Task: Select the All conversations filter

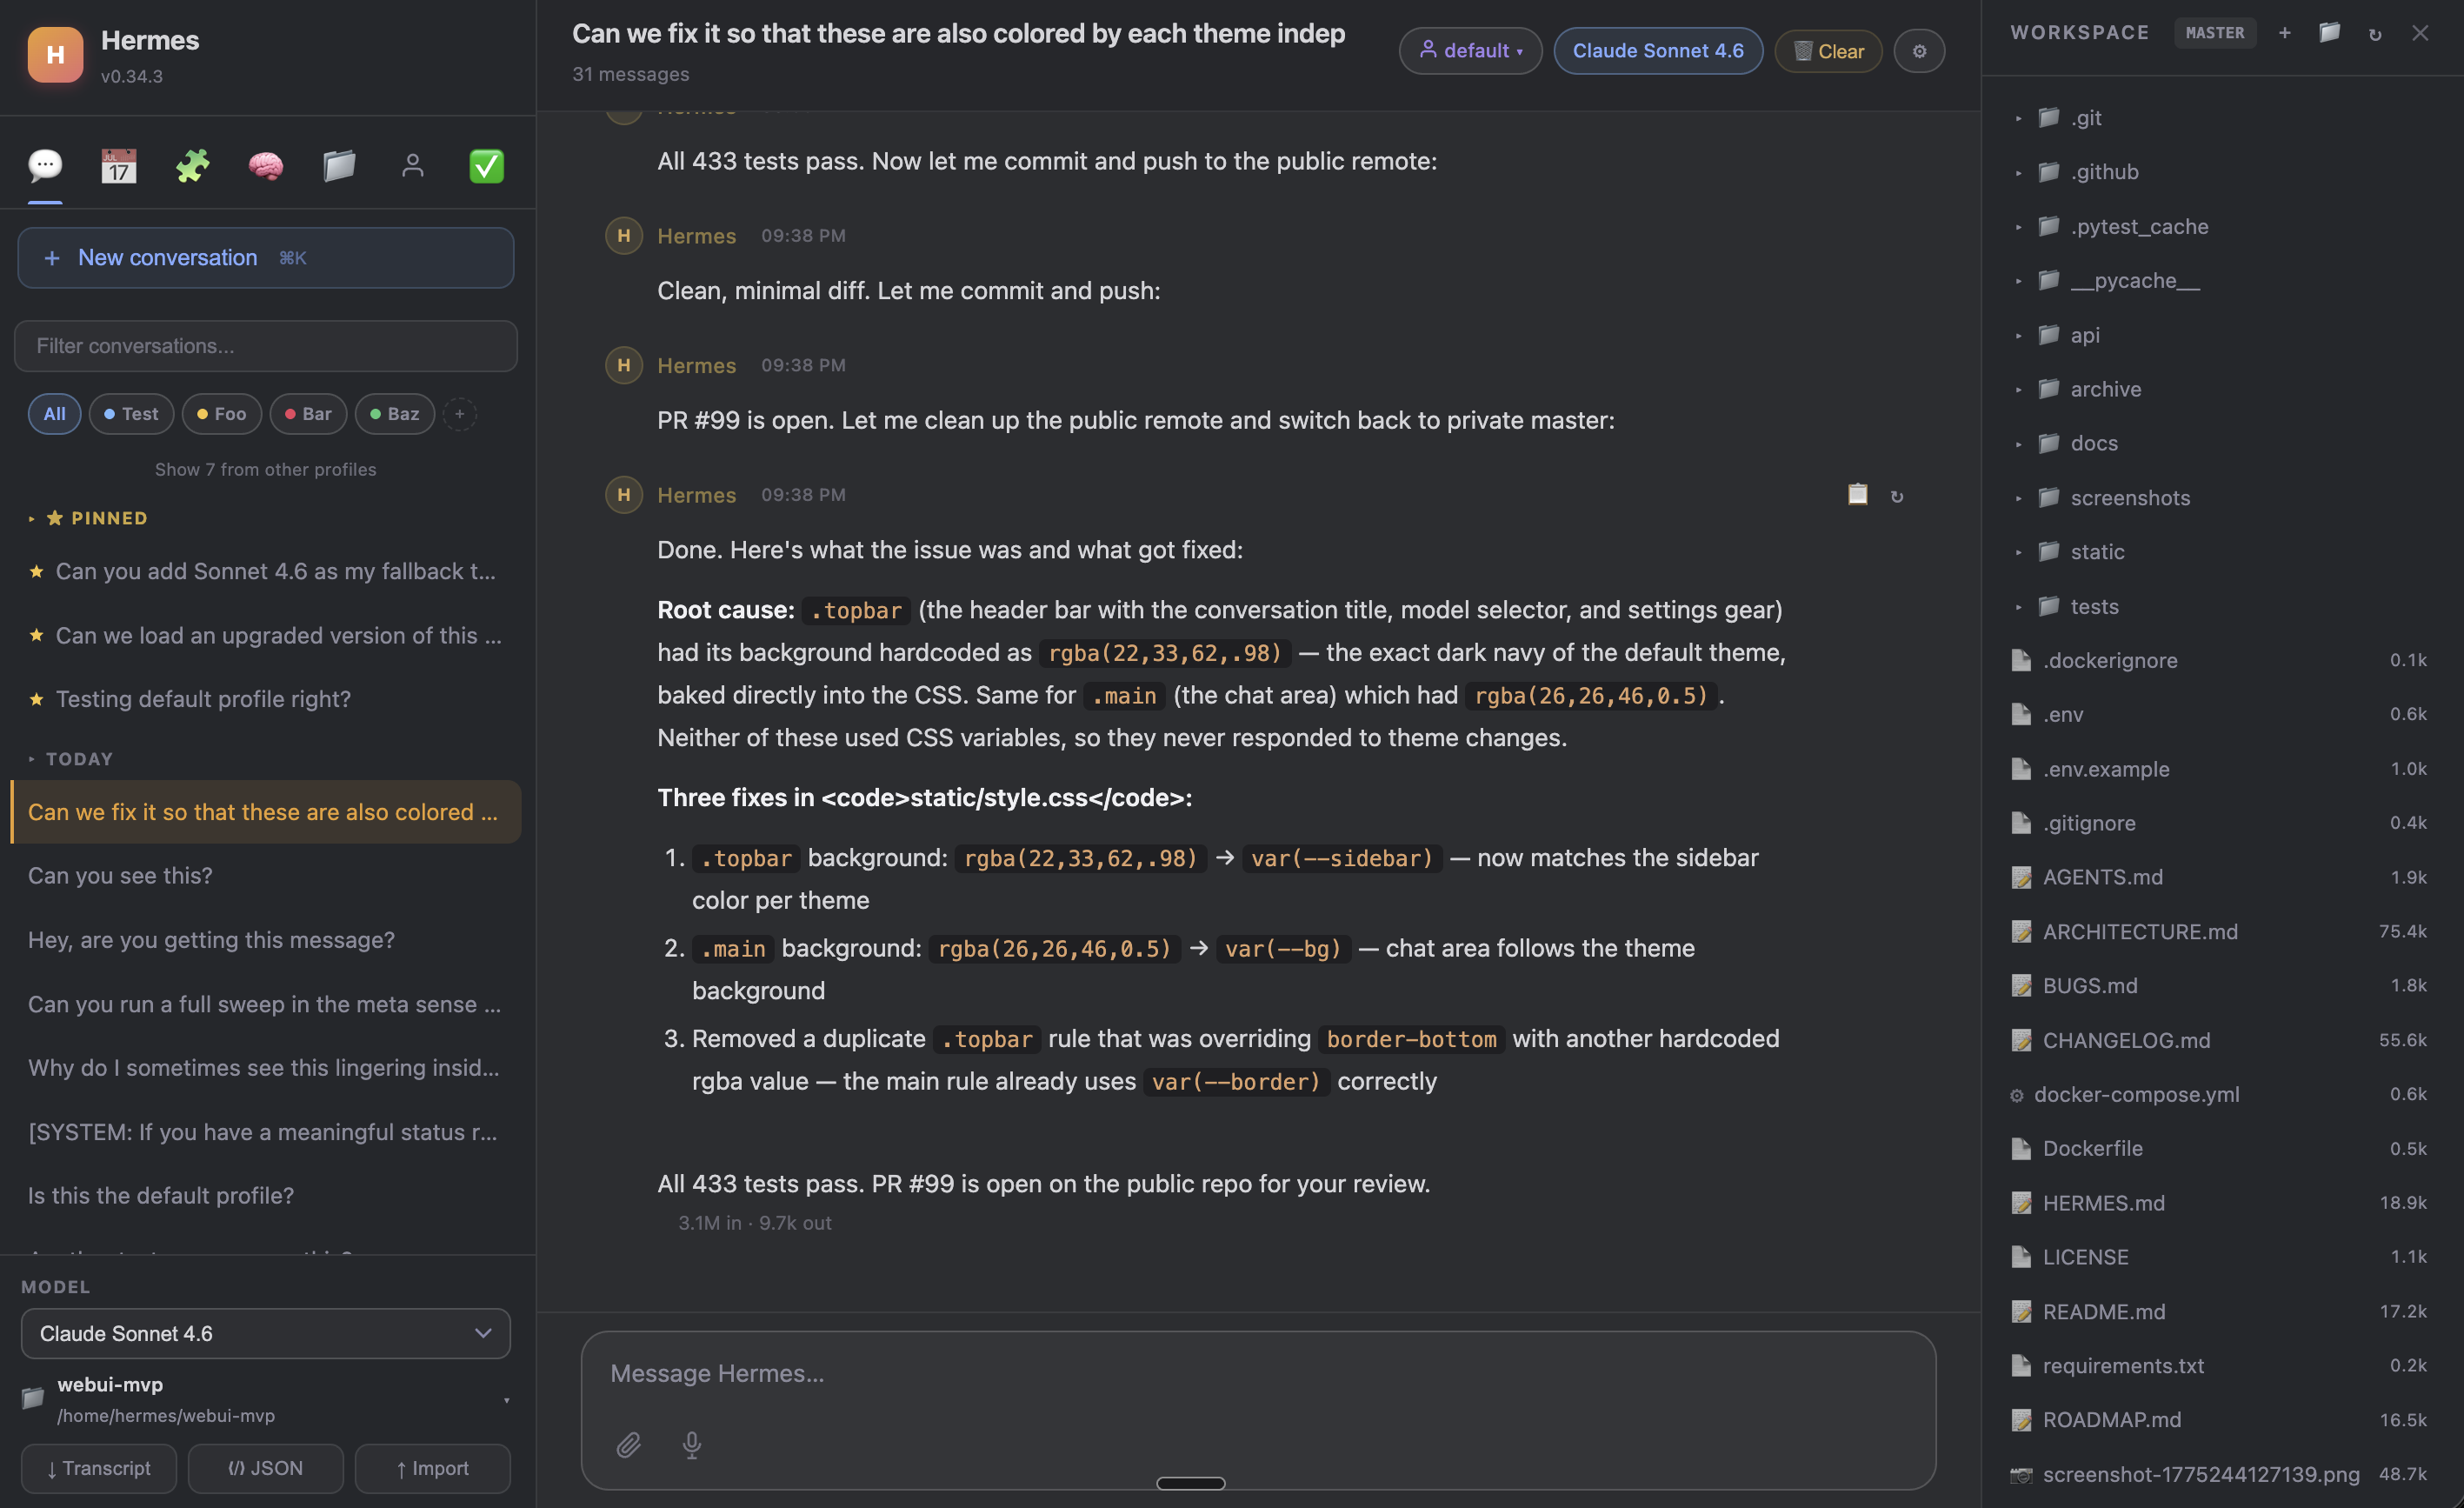Action: coord(54,413)
